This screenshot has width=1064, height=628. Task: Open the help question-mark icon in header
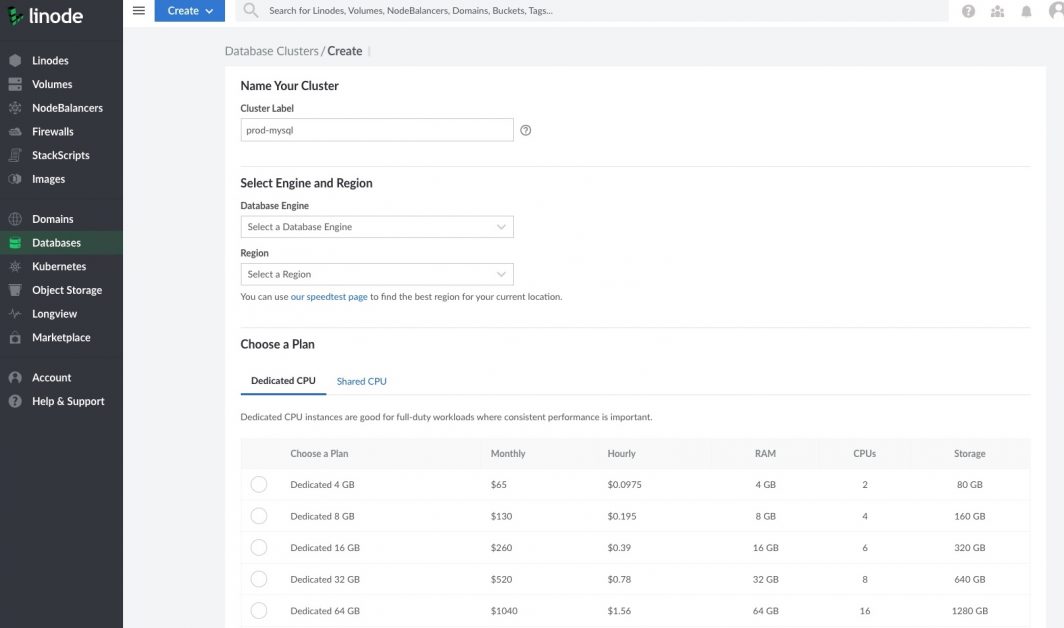coord(968,11)
